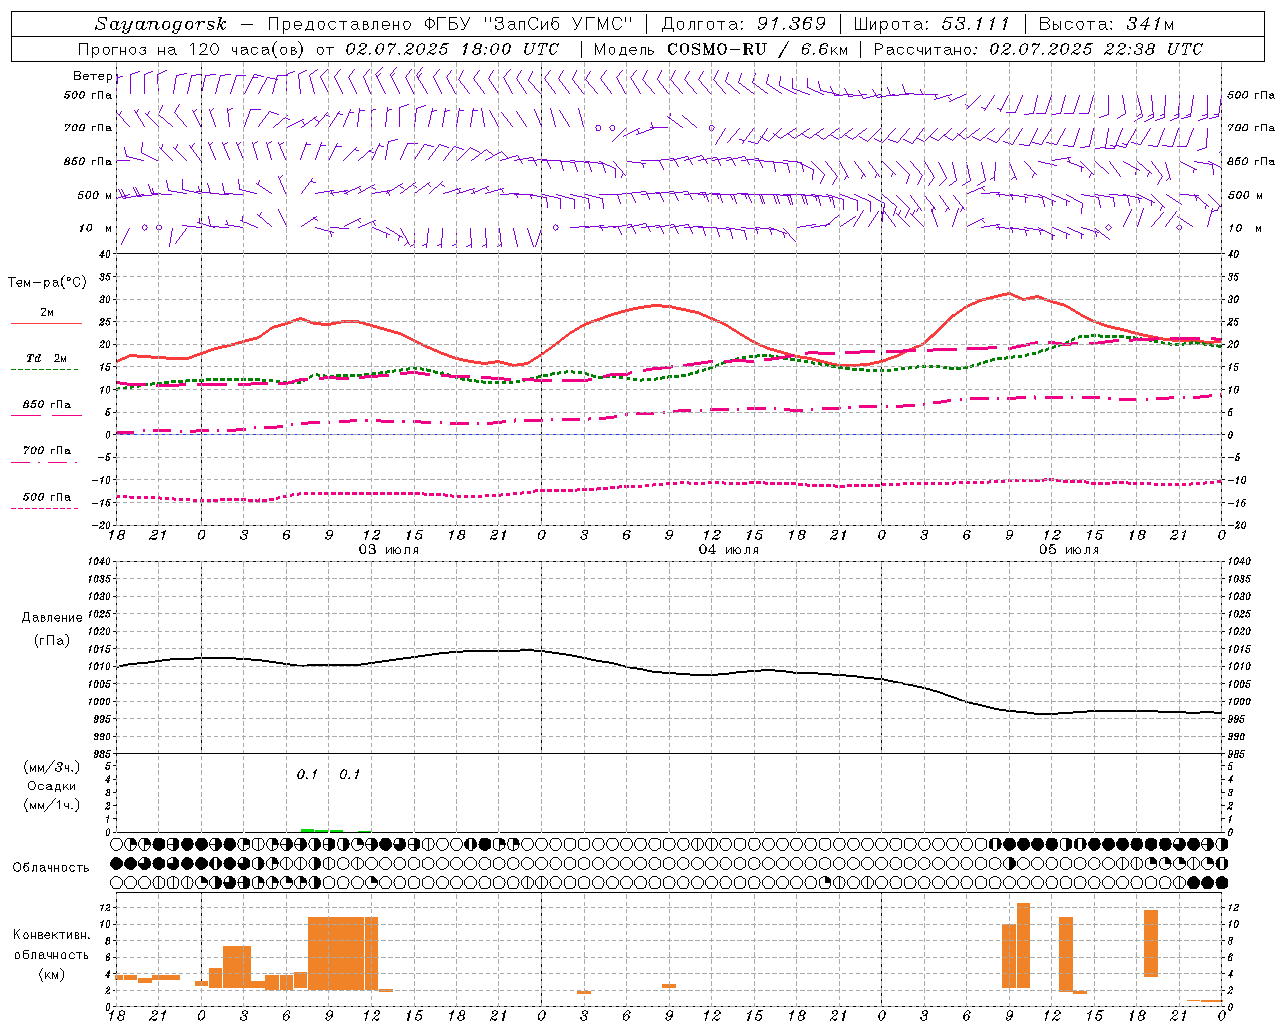Click the '(мм/3ч.)' precipitation unit label
1280x1024 pixels.
51,767
